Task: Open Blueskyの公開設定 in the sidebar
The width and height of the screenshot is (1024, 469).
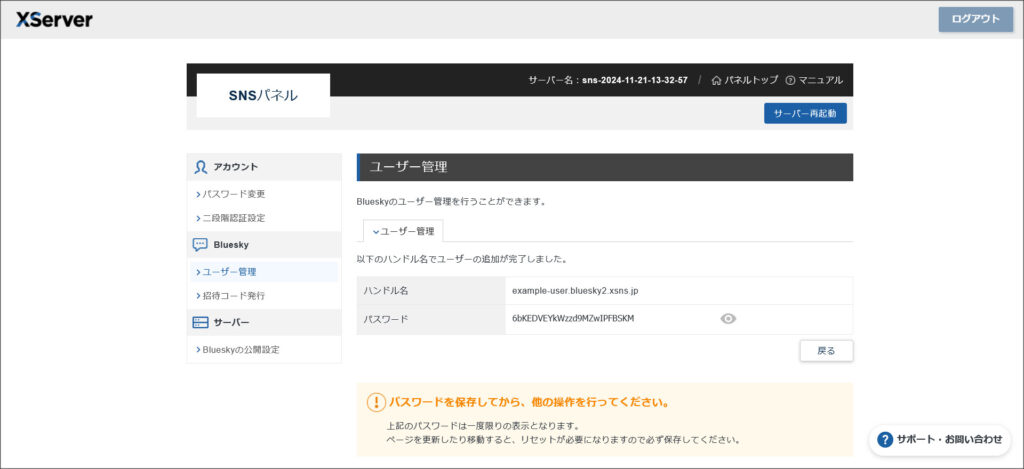Action: click(240, 350)
